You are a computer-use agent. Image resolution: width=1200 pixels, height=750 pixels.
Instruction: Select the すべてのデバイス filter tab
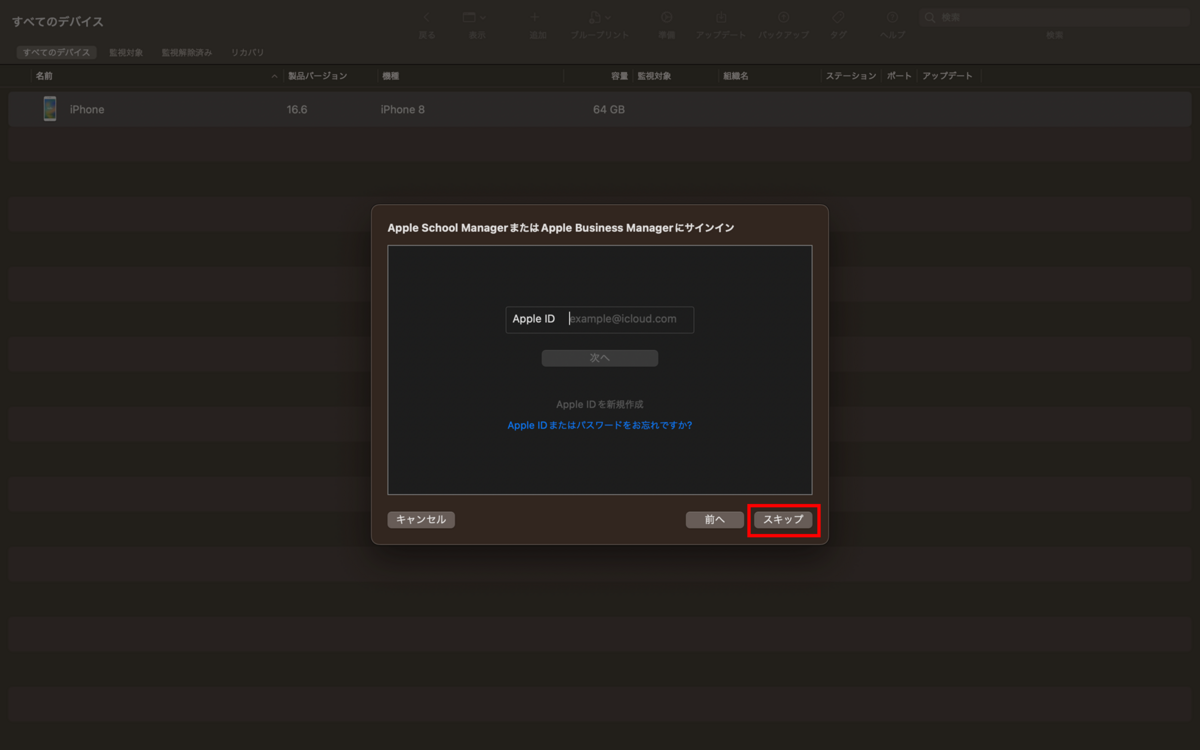[57, 52]
